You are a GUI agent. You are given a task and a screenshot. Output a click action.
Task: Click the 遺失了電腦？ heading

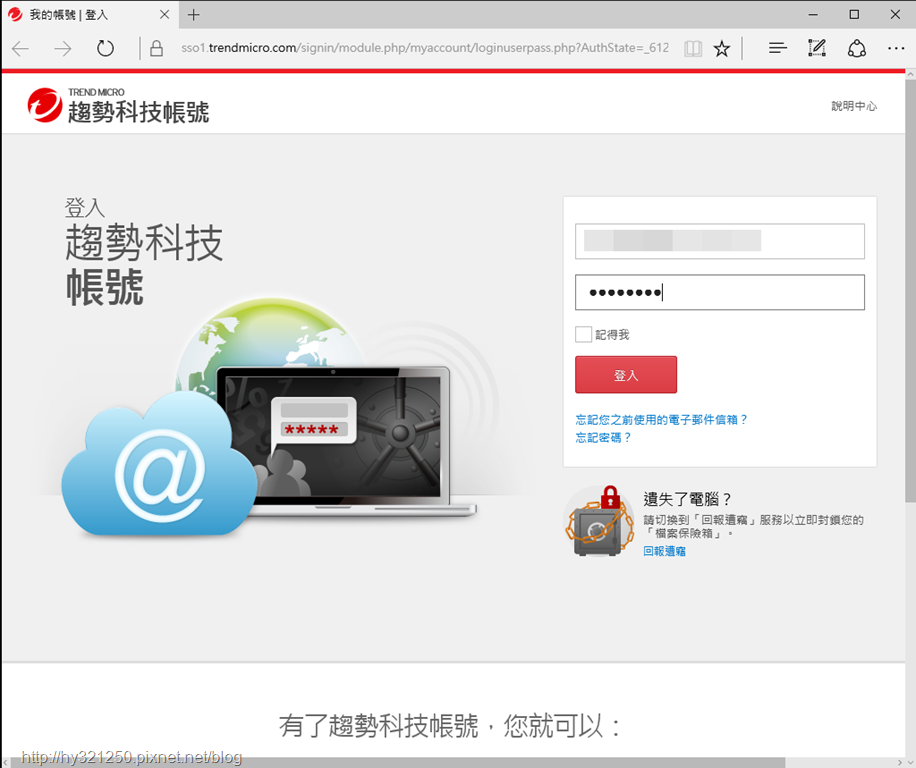click(x=687, y=499)
